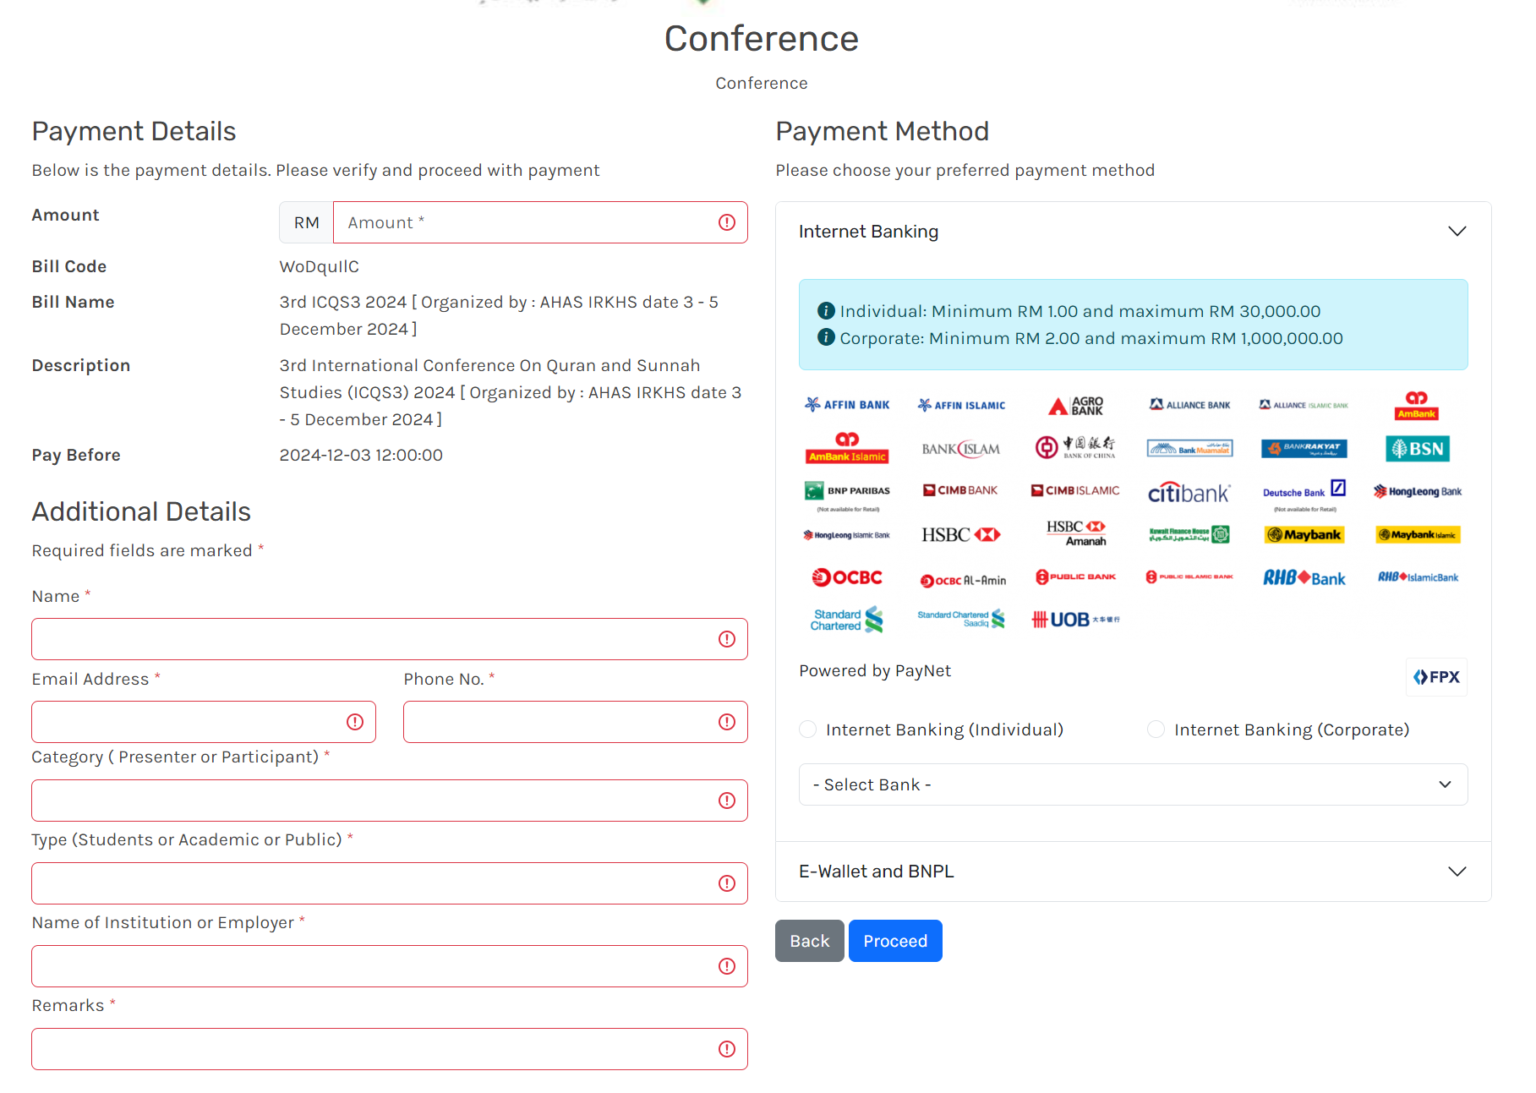This screenshot has width=1536, height=1093.
Task: Click the OCBC bank logo
Action: (847, 578)
